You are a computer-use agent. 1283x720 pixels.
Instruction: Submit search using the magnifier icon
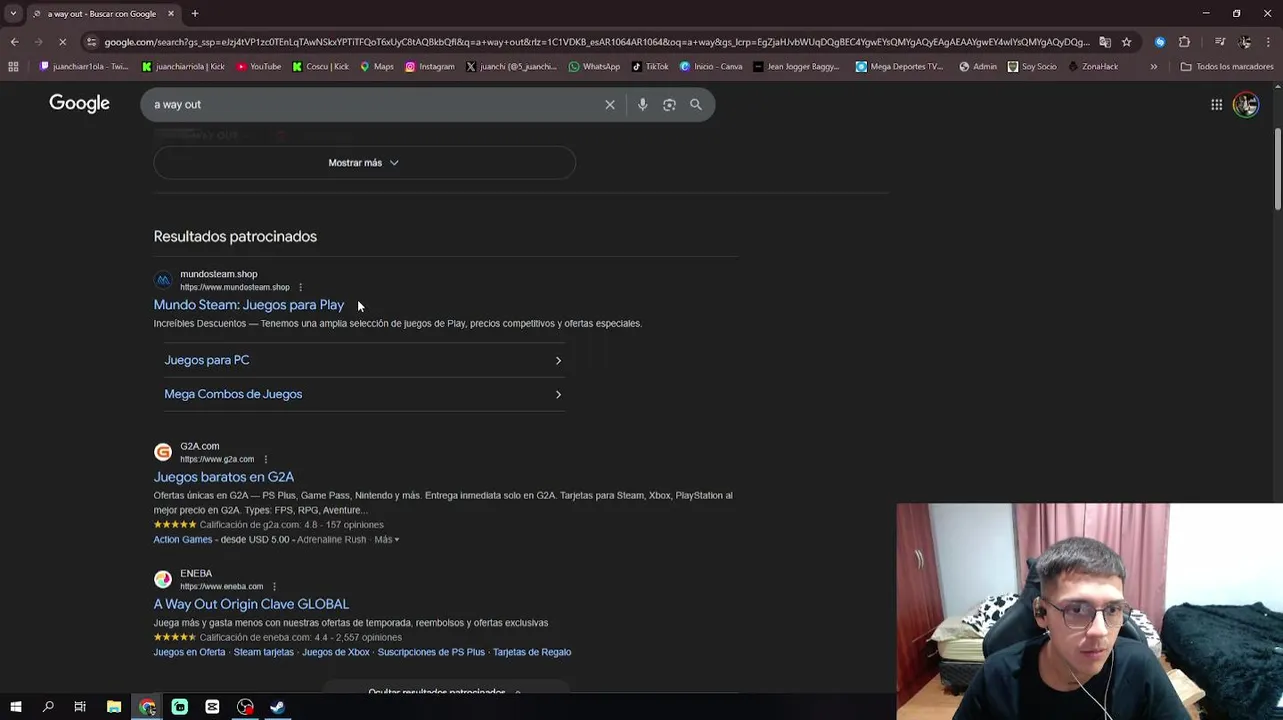pos(696,104)
